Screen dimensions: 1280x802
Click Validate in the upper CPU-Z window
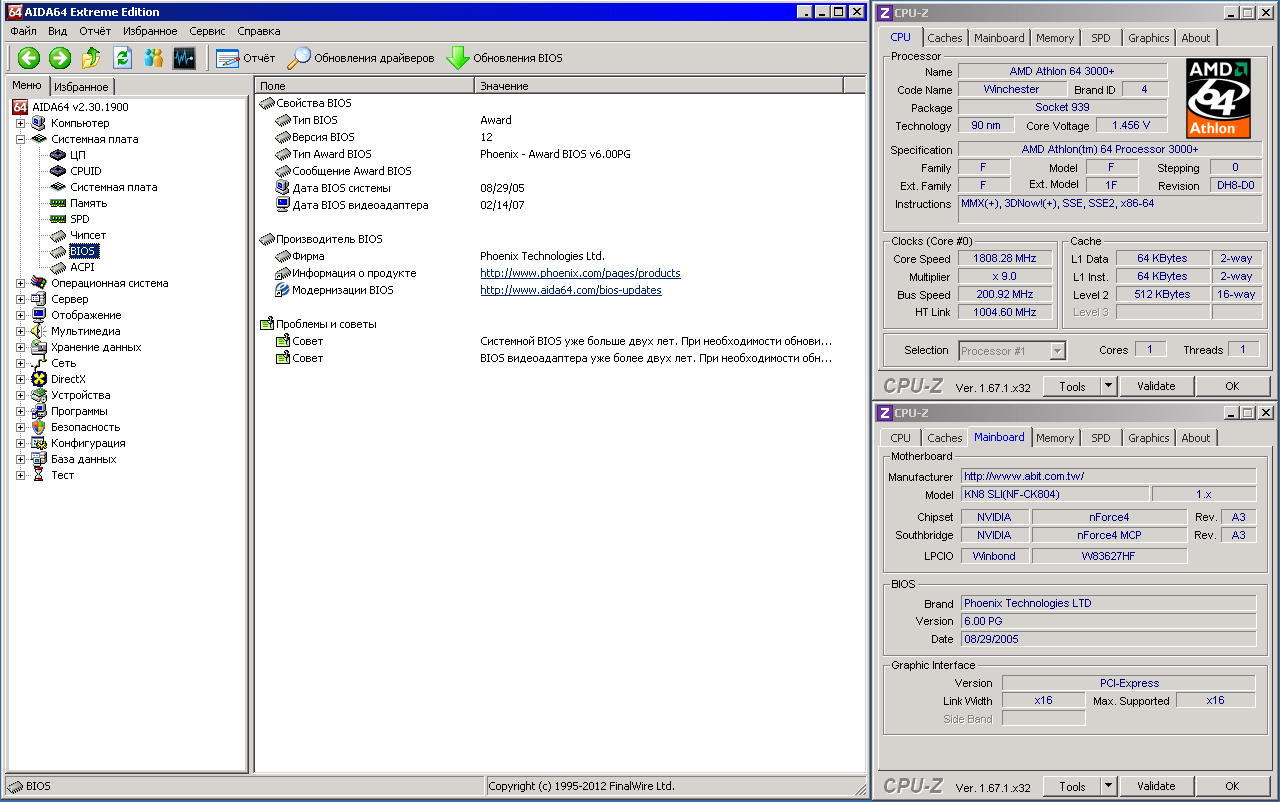(1156, 386)
